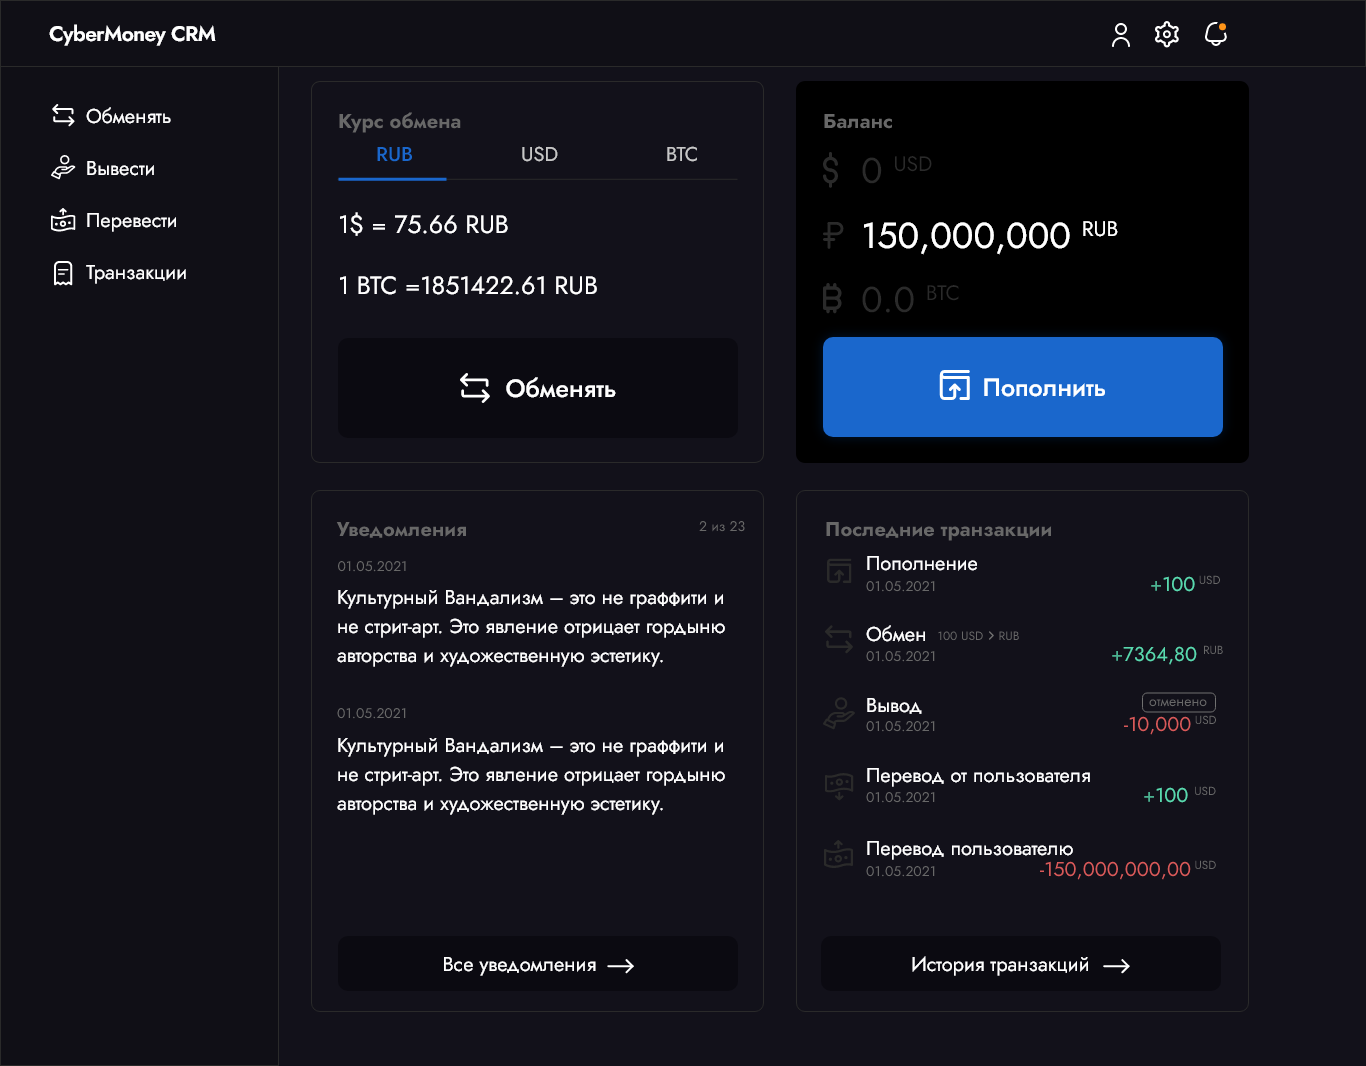The image size is (1366, 1066).
Task: Open the notification bell with orange dot
Action: click(1216, 33)
